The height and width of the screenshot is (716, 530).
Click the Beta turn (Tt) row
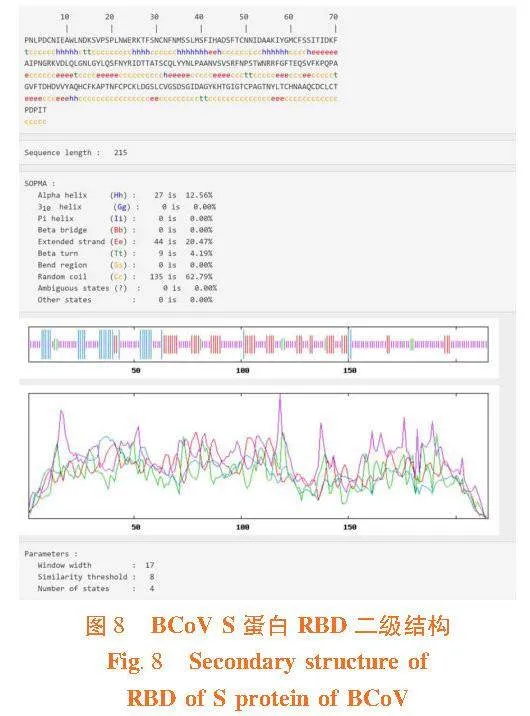click(x=125, y=253)
